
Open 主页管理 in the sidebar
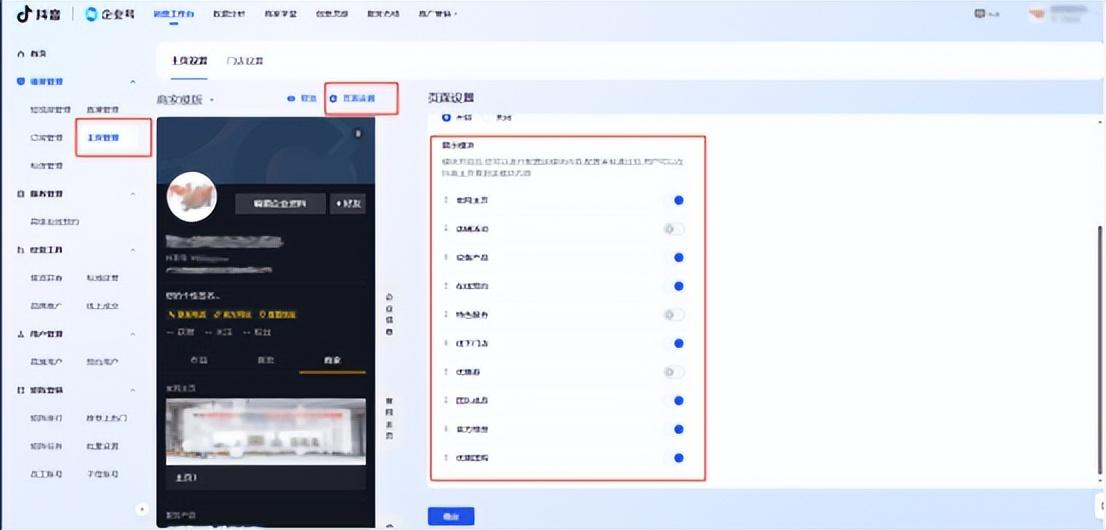pyautogui.click(x=104, y=138)
